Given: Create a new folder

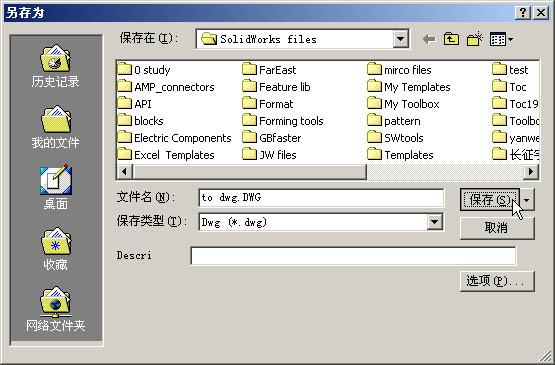Looking at the screenshot, I should coord(475,39).
